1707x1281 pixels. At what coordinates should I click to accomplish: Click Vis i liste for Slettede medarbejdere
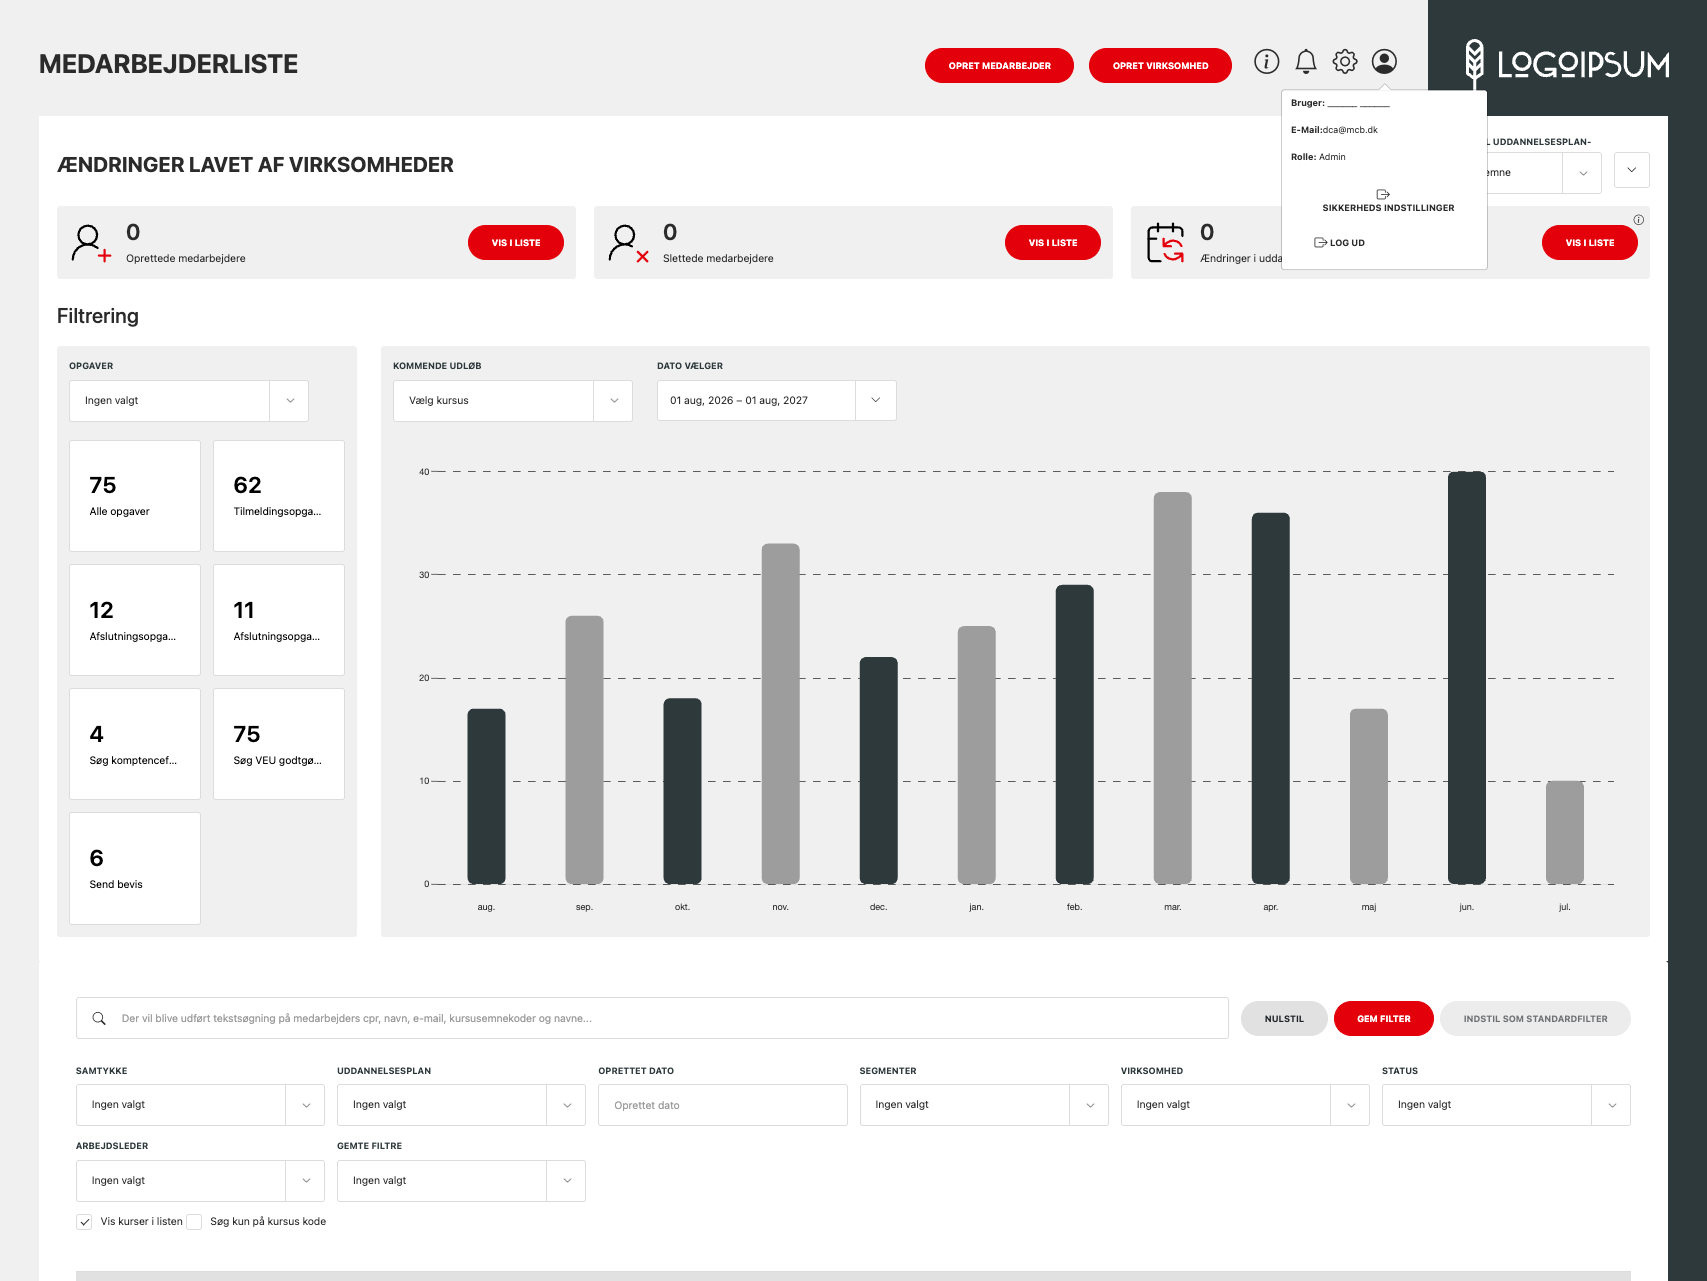pos(1053,243)
